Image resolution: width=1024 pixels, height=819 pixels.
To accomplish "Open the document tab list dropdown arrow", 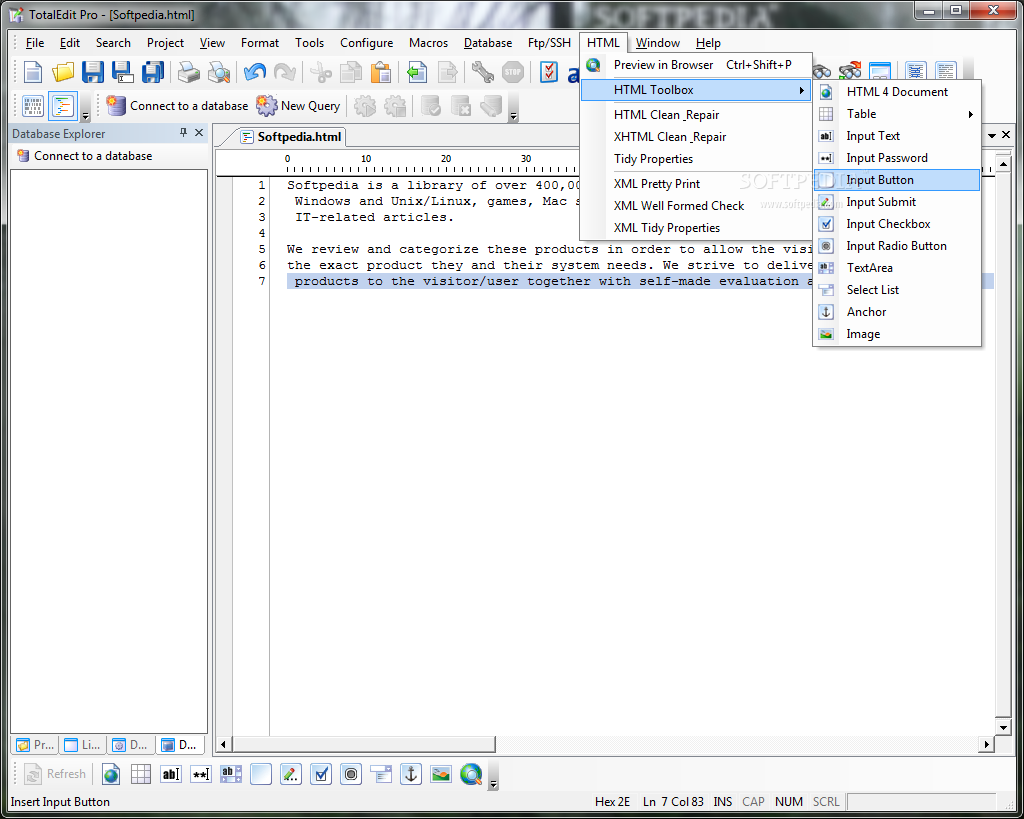I will point(992,135).
